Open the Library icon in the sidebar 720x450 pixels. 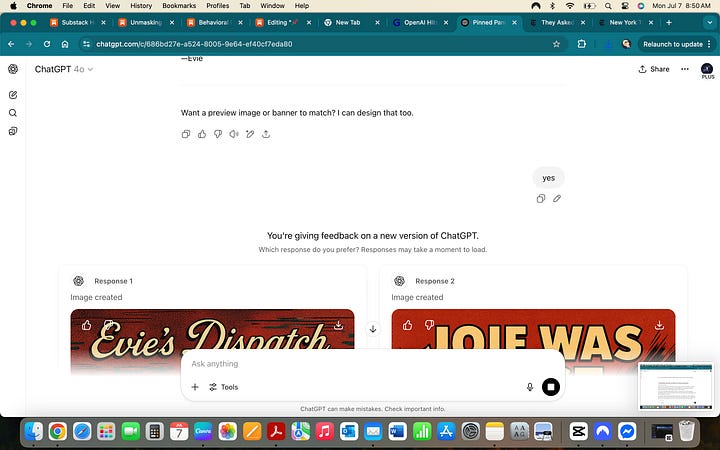tap(13, 131)
